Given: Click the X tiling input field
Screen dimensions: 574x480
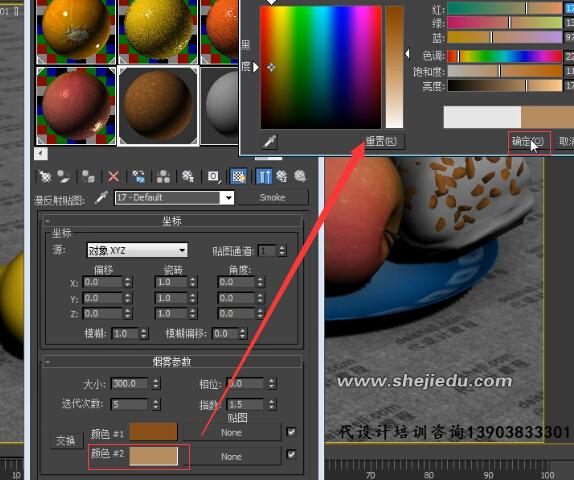Looking at the screenshot, I should 171,282.
